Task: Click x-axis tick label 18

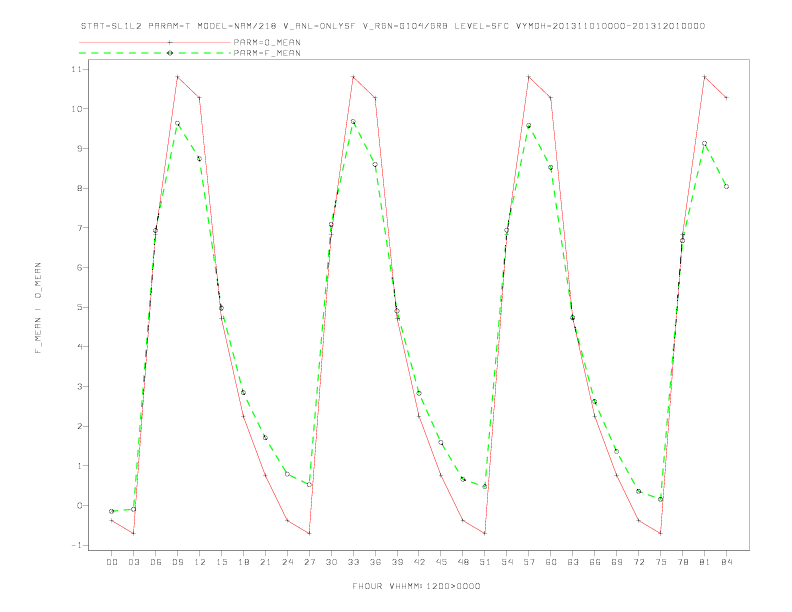Action: 243,562
